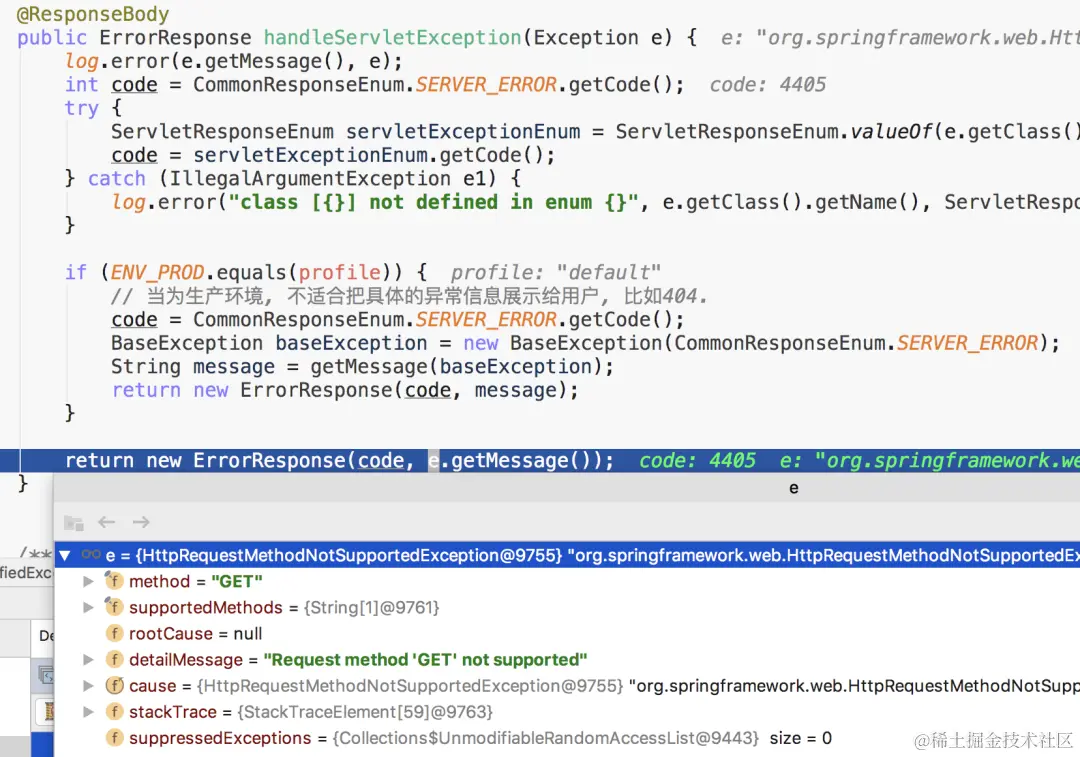This screenshot has height=757, width=1080.
Task: Expand the 'cause' field node
Action: point(87,686)
